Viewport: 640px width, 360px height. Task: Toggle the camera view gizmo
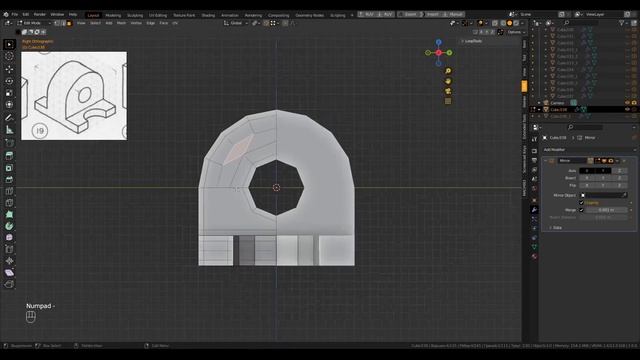(x=448, y=91)
